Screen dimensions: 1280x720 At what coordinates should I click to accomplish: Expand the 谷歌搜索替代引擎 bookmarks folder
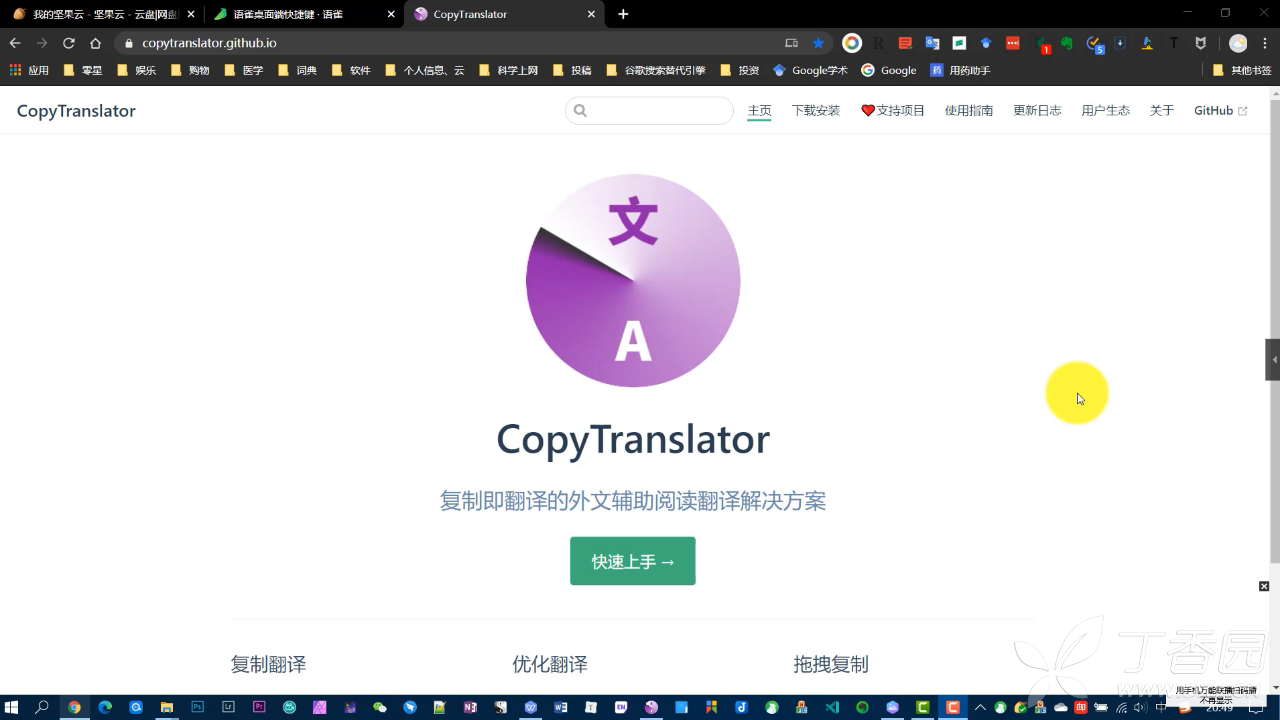pos(656,70)
